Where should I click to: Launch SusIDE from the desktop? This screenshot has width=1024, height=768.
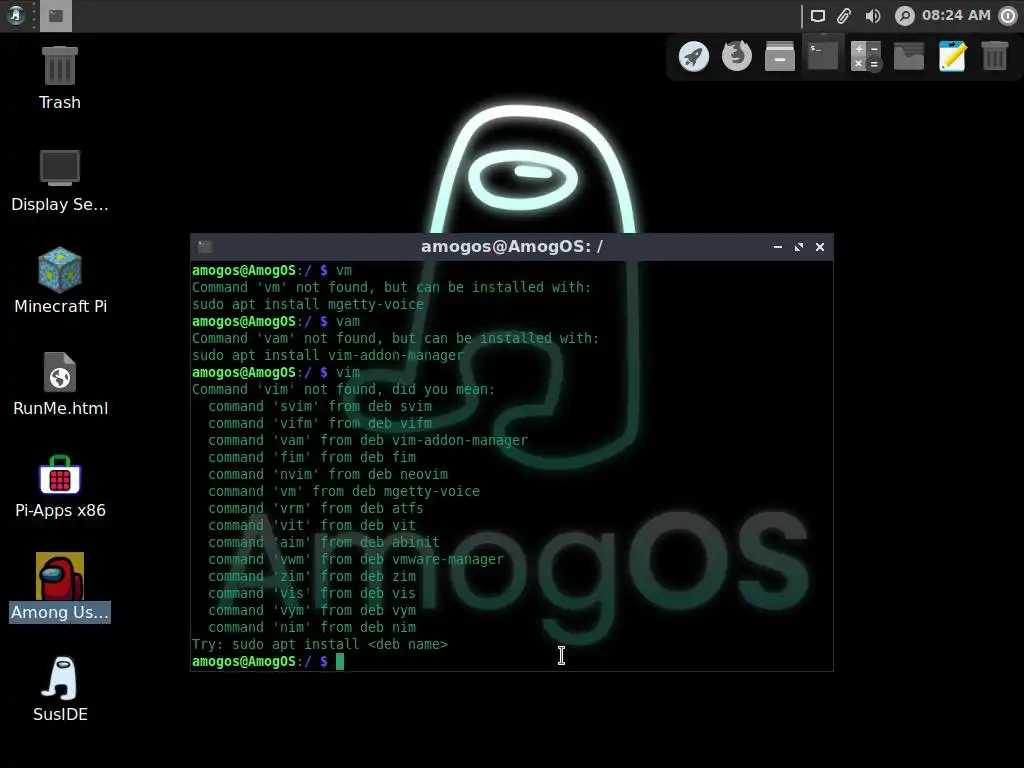60,690
